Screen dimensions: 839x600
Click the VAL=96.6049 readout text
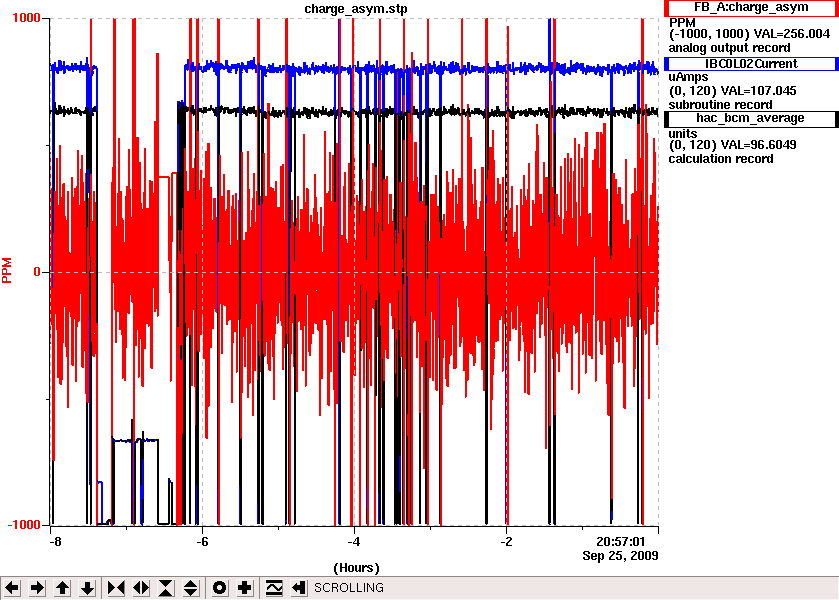point(759,145)
